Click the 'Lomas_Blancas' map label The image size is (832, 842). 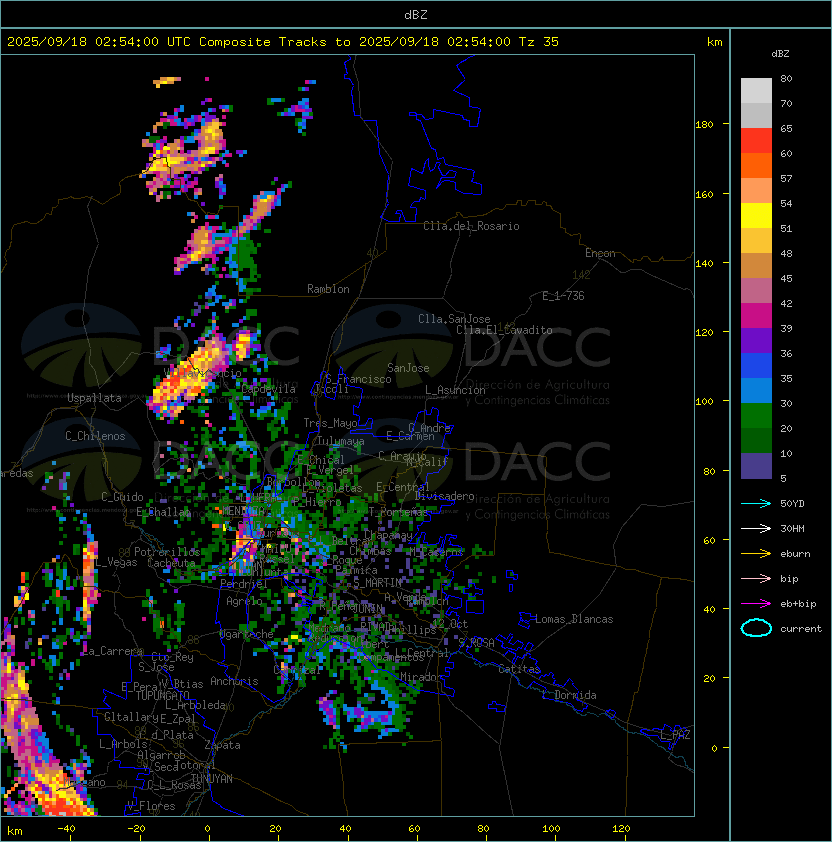tap(574, 619)
